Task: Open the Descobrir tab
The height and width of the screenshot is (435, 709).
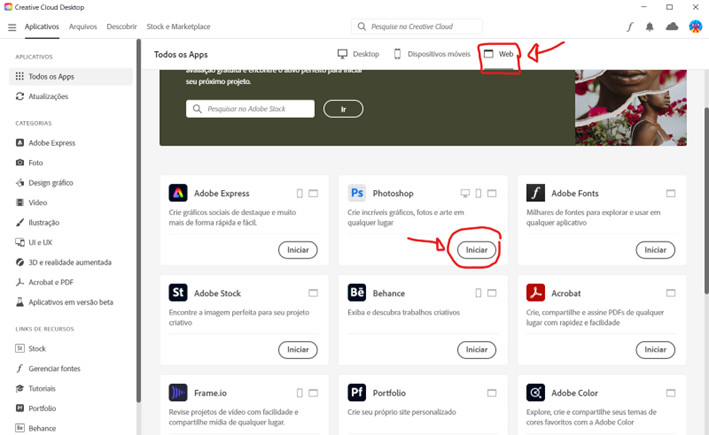Action: pos(122,27)
